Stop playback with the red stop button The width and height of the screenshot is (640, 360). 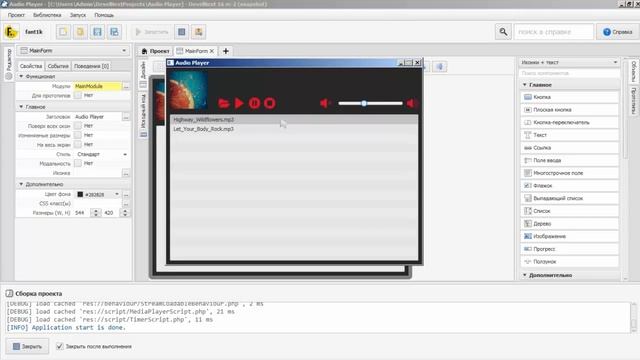269,103
